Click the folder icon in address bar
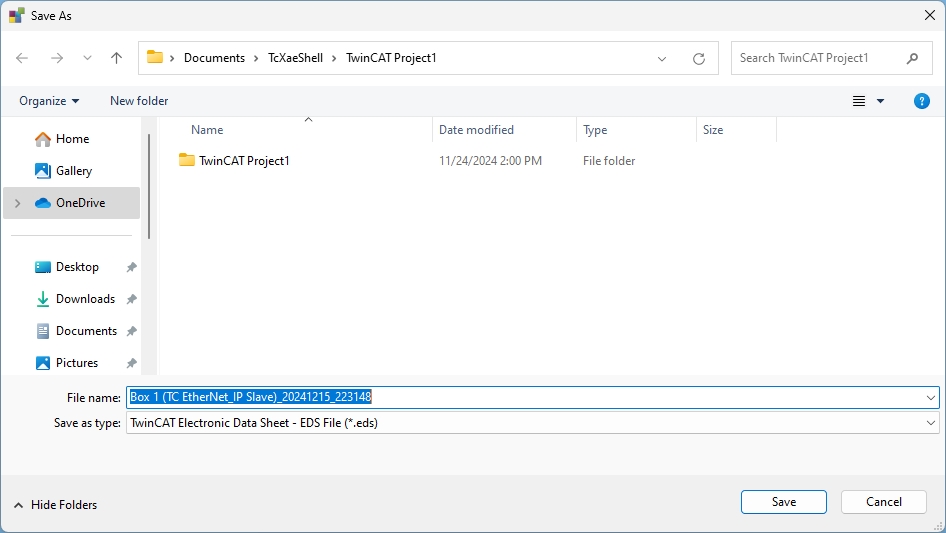 point(155,57)
